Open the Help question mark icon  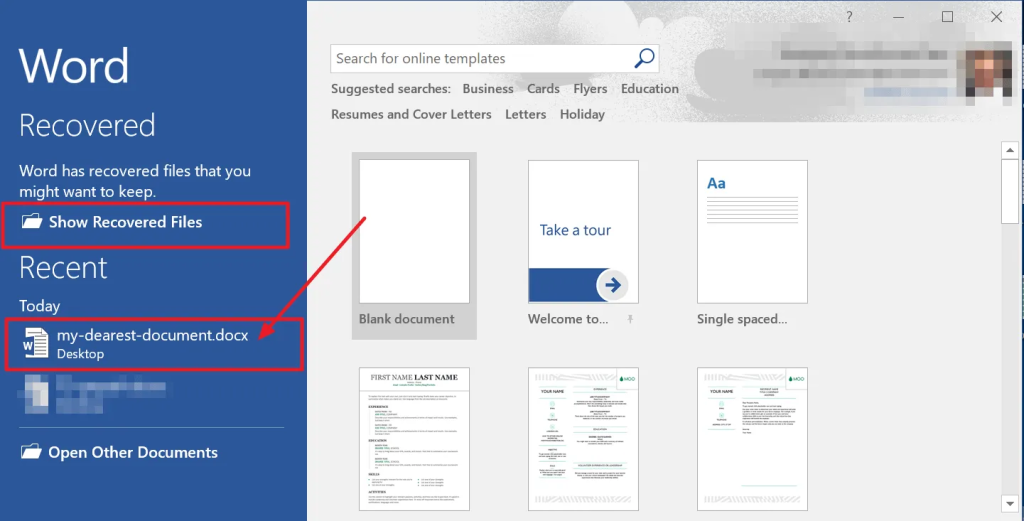tap(849, 17)
